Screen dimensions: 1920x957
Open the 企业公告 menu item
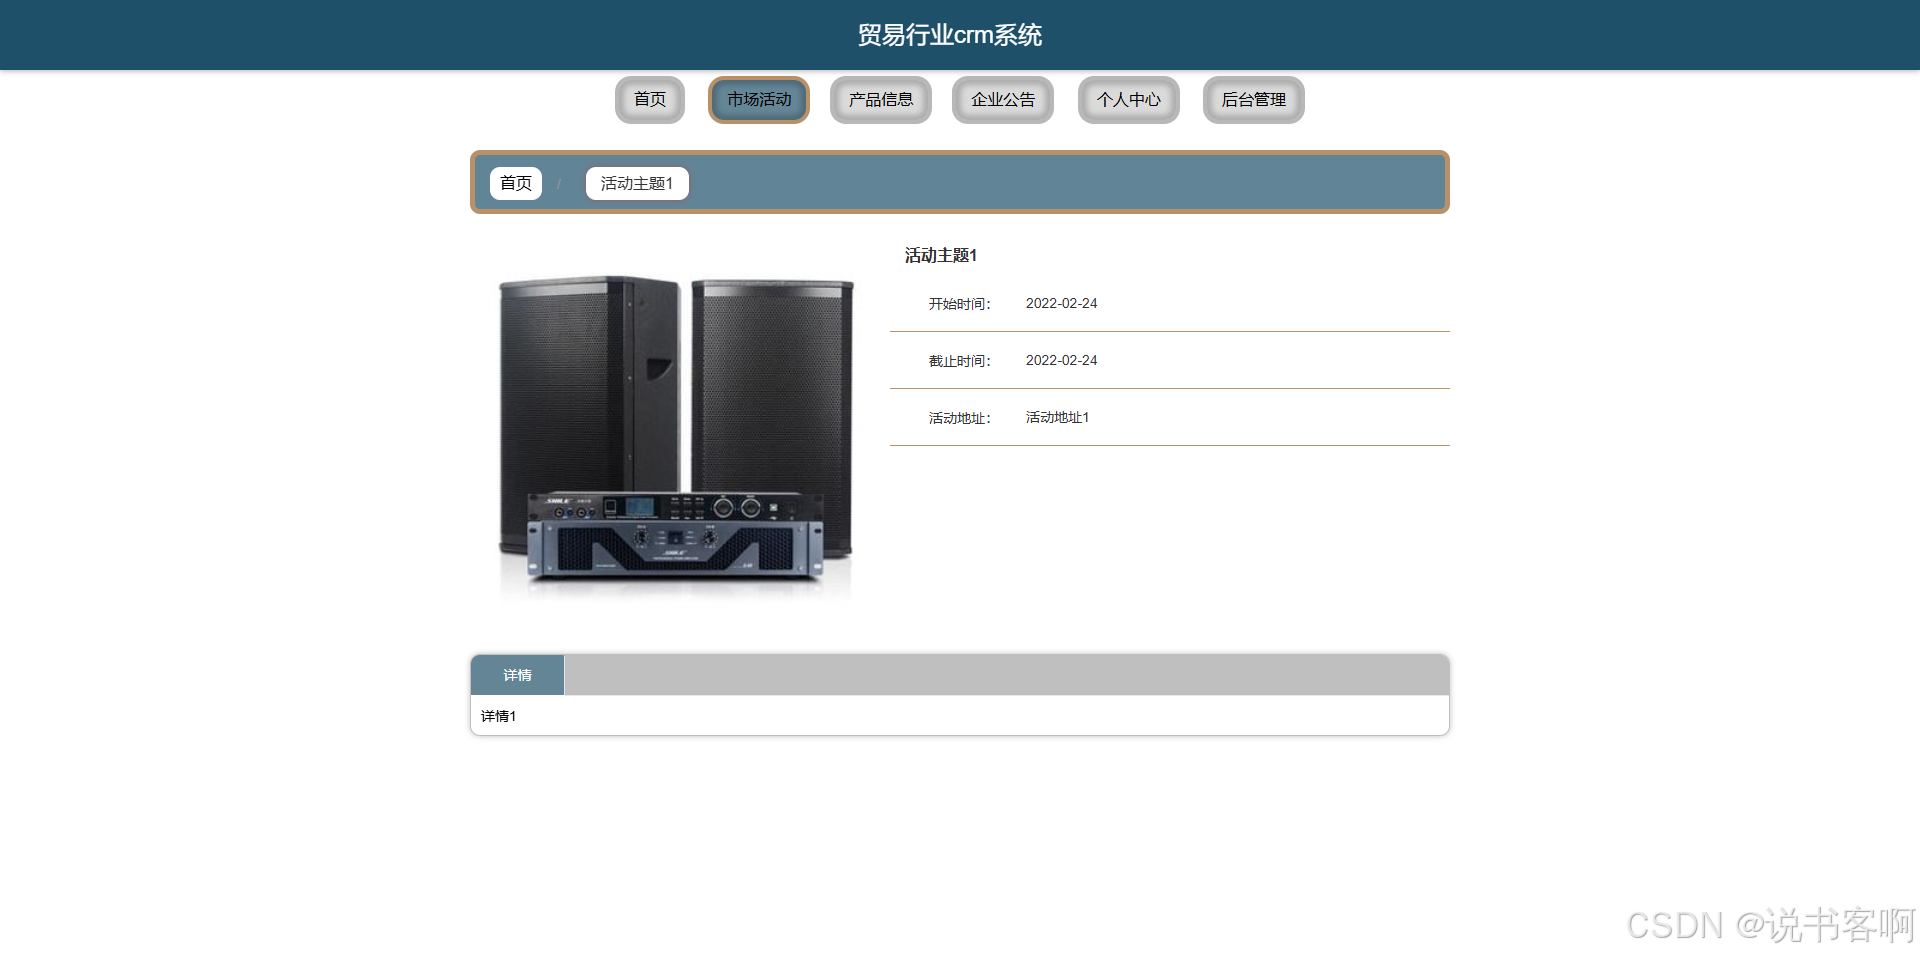click(1003, 100)
